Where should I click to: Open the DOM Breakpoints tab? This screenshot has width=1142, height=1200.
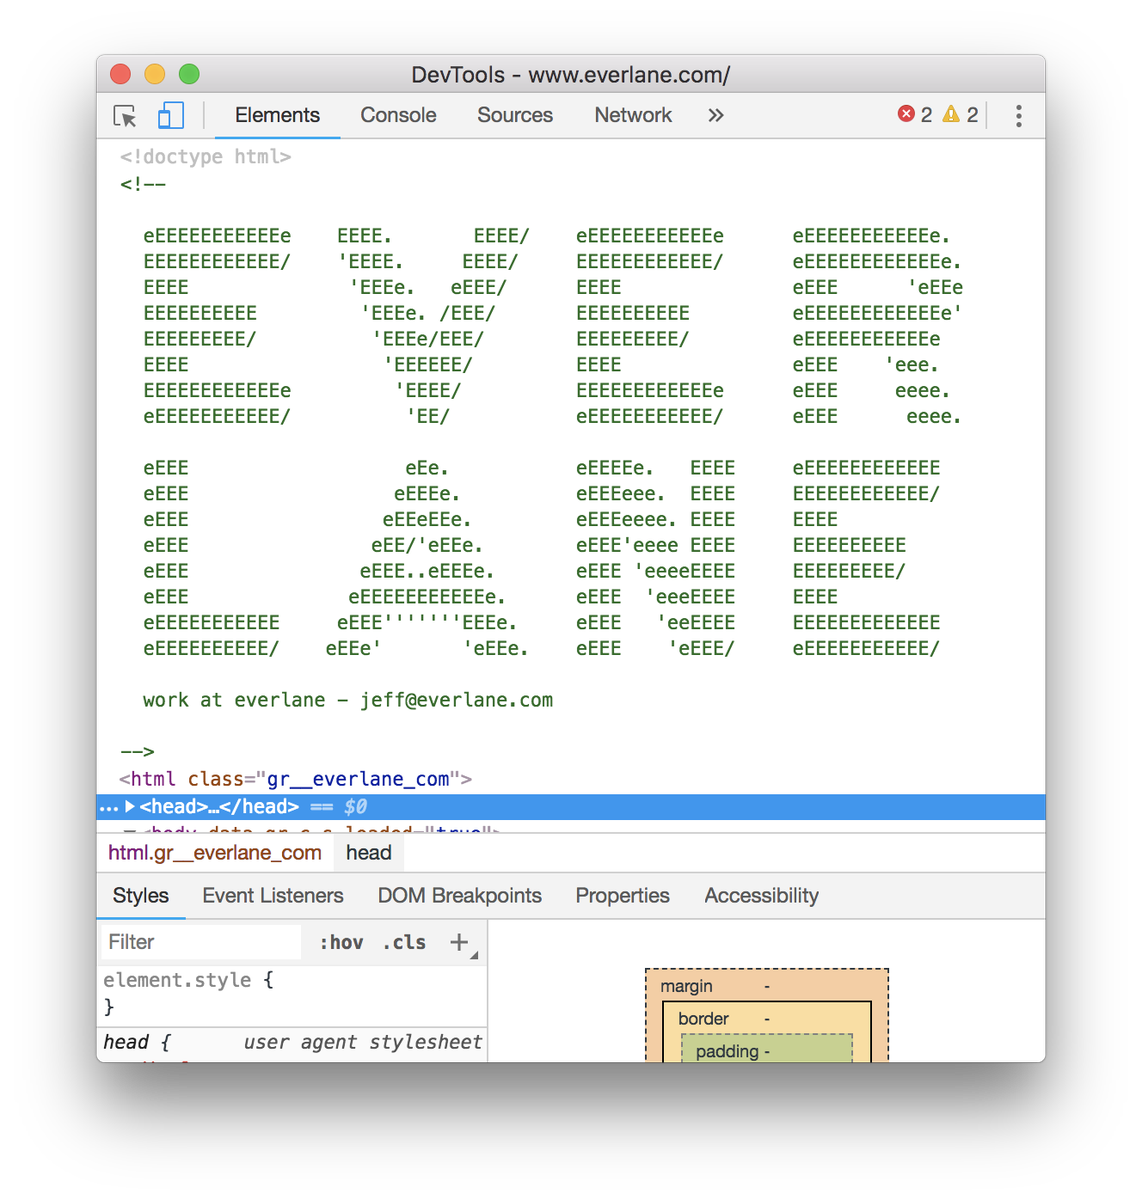tap(460, 896)
